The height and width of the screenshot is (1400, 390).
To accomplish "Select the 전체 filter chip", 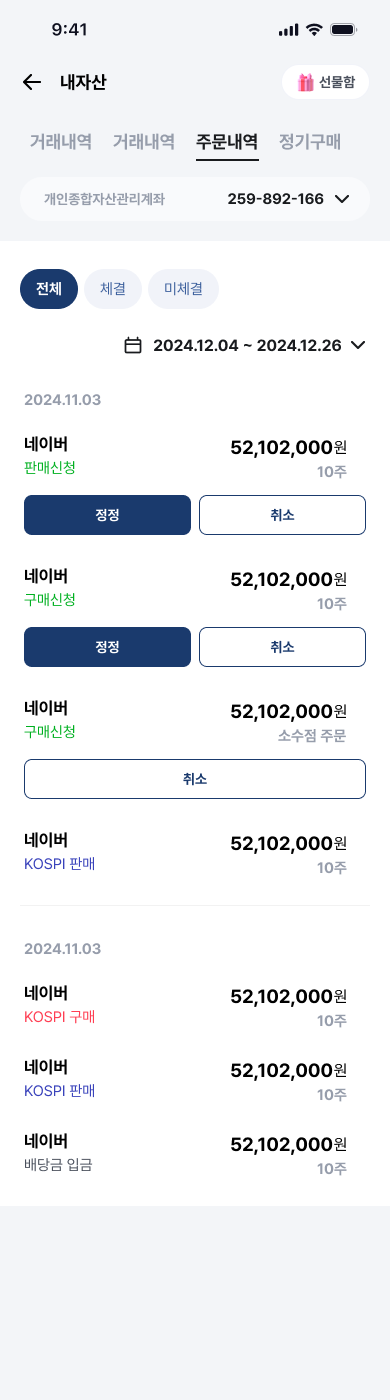I will click(x=49, y=289).
